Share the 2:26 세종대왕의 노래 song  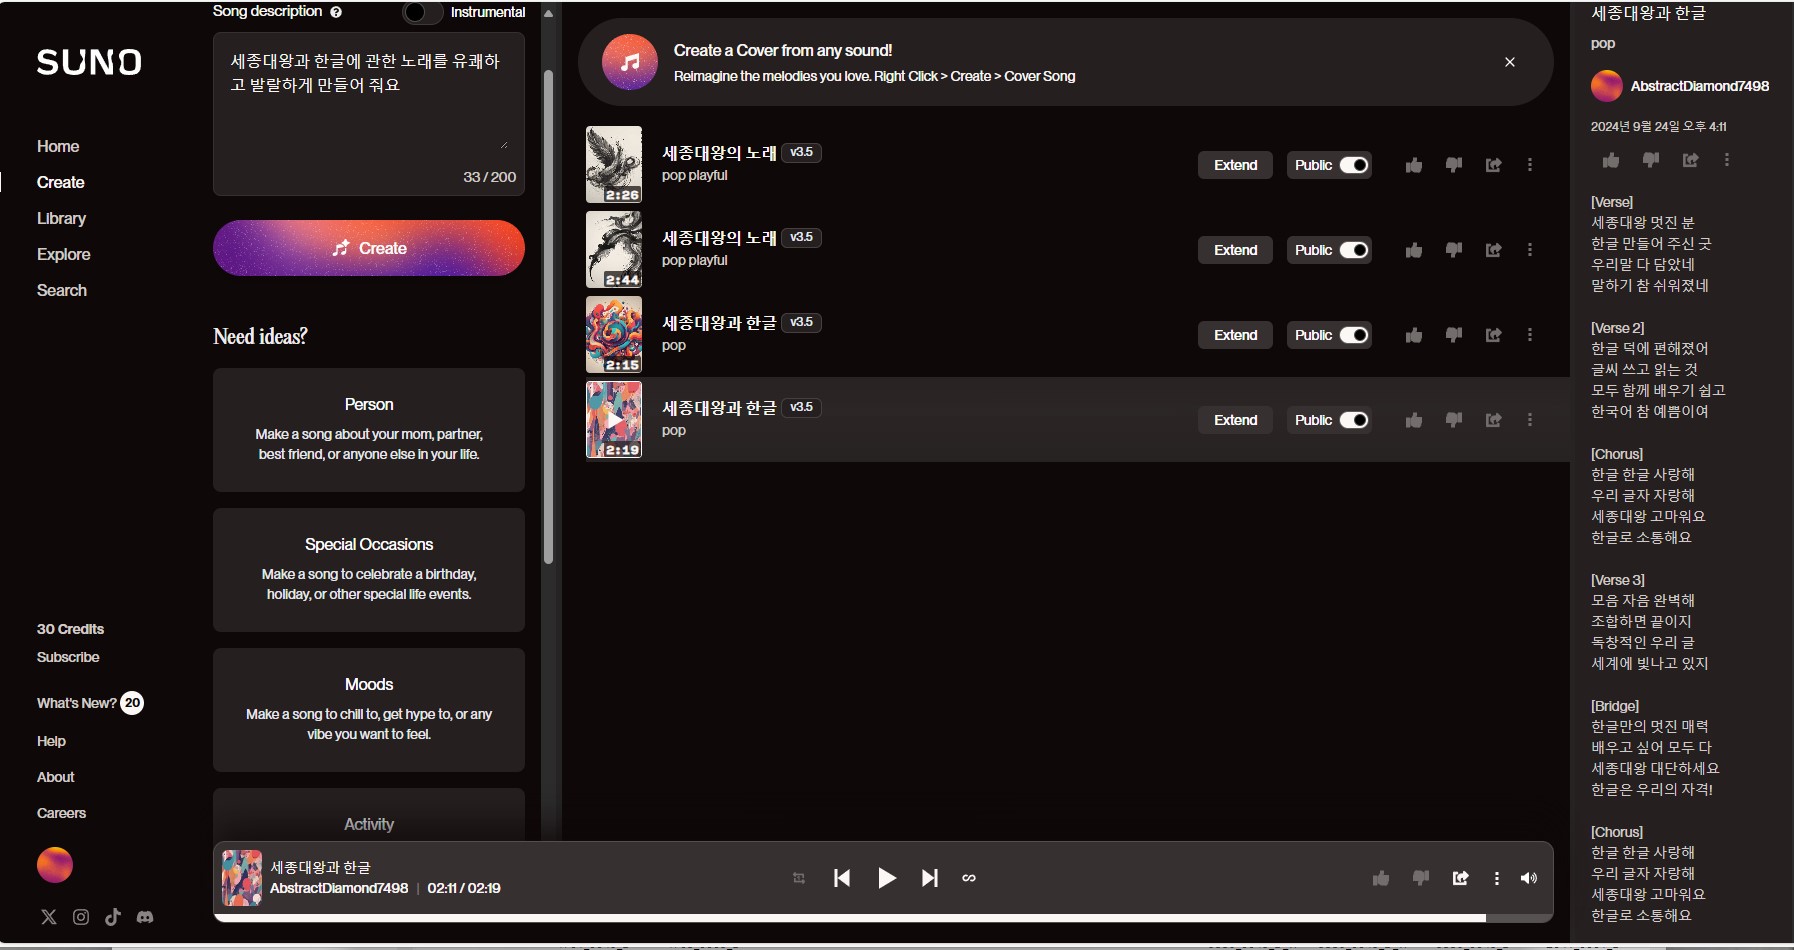coord(1493,165)
